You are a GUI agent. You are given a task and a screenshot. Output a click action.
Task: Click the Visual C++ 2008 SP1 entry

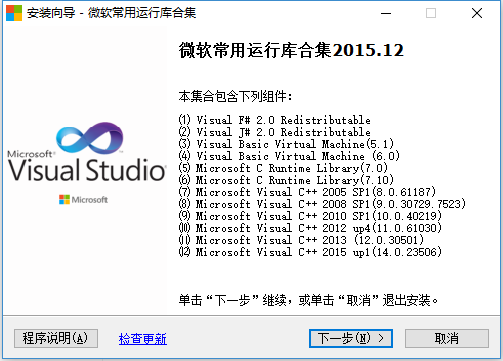(322, 204)
